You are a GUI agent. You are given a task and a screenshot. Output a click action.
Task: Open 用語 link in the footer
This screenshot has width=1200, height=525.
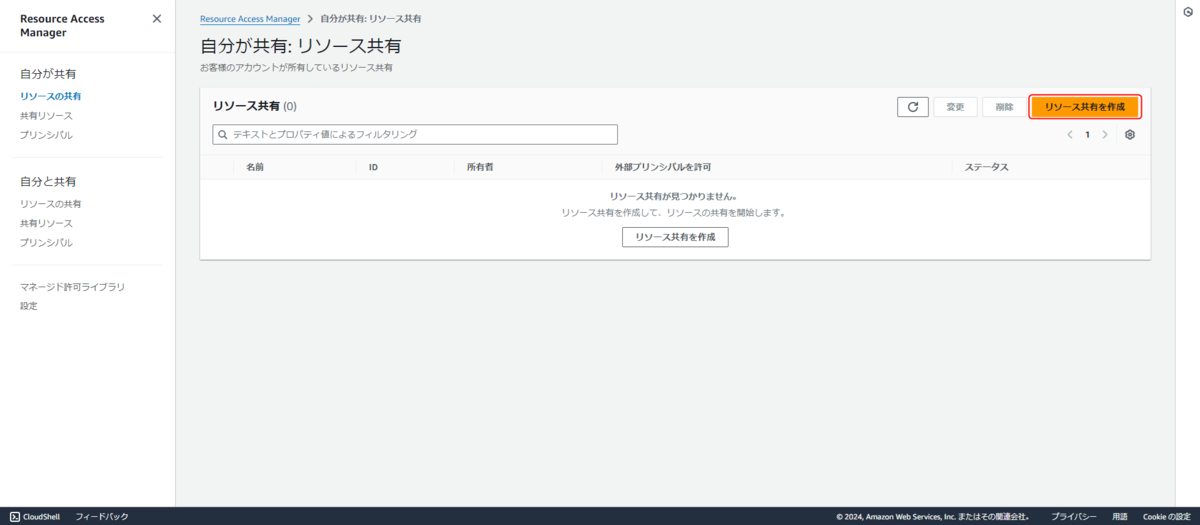pos(1120,516)
